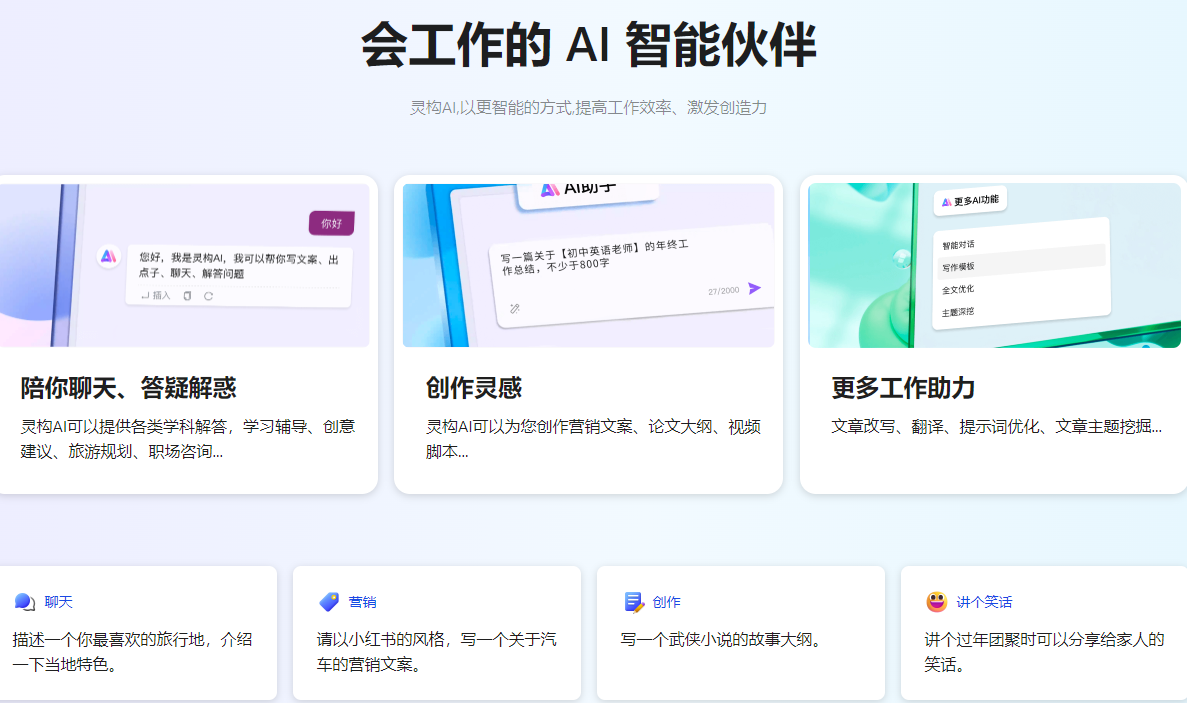This screenshot has height=703, width=1187.
Task: Click the chat bubble icon beside 聊天
Action: pyautogui.click(x=25, y=602)
